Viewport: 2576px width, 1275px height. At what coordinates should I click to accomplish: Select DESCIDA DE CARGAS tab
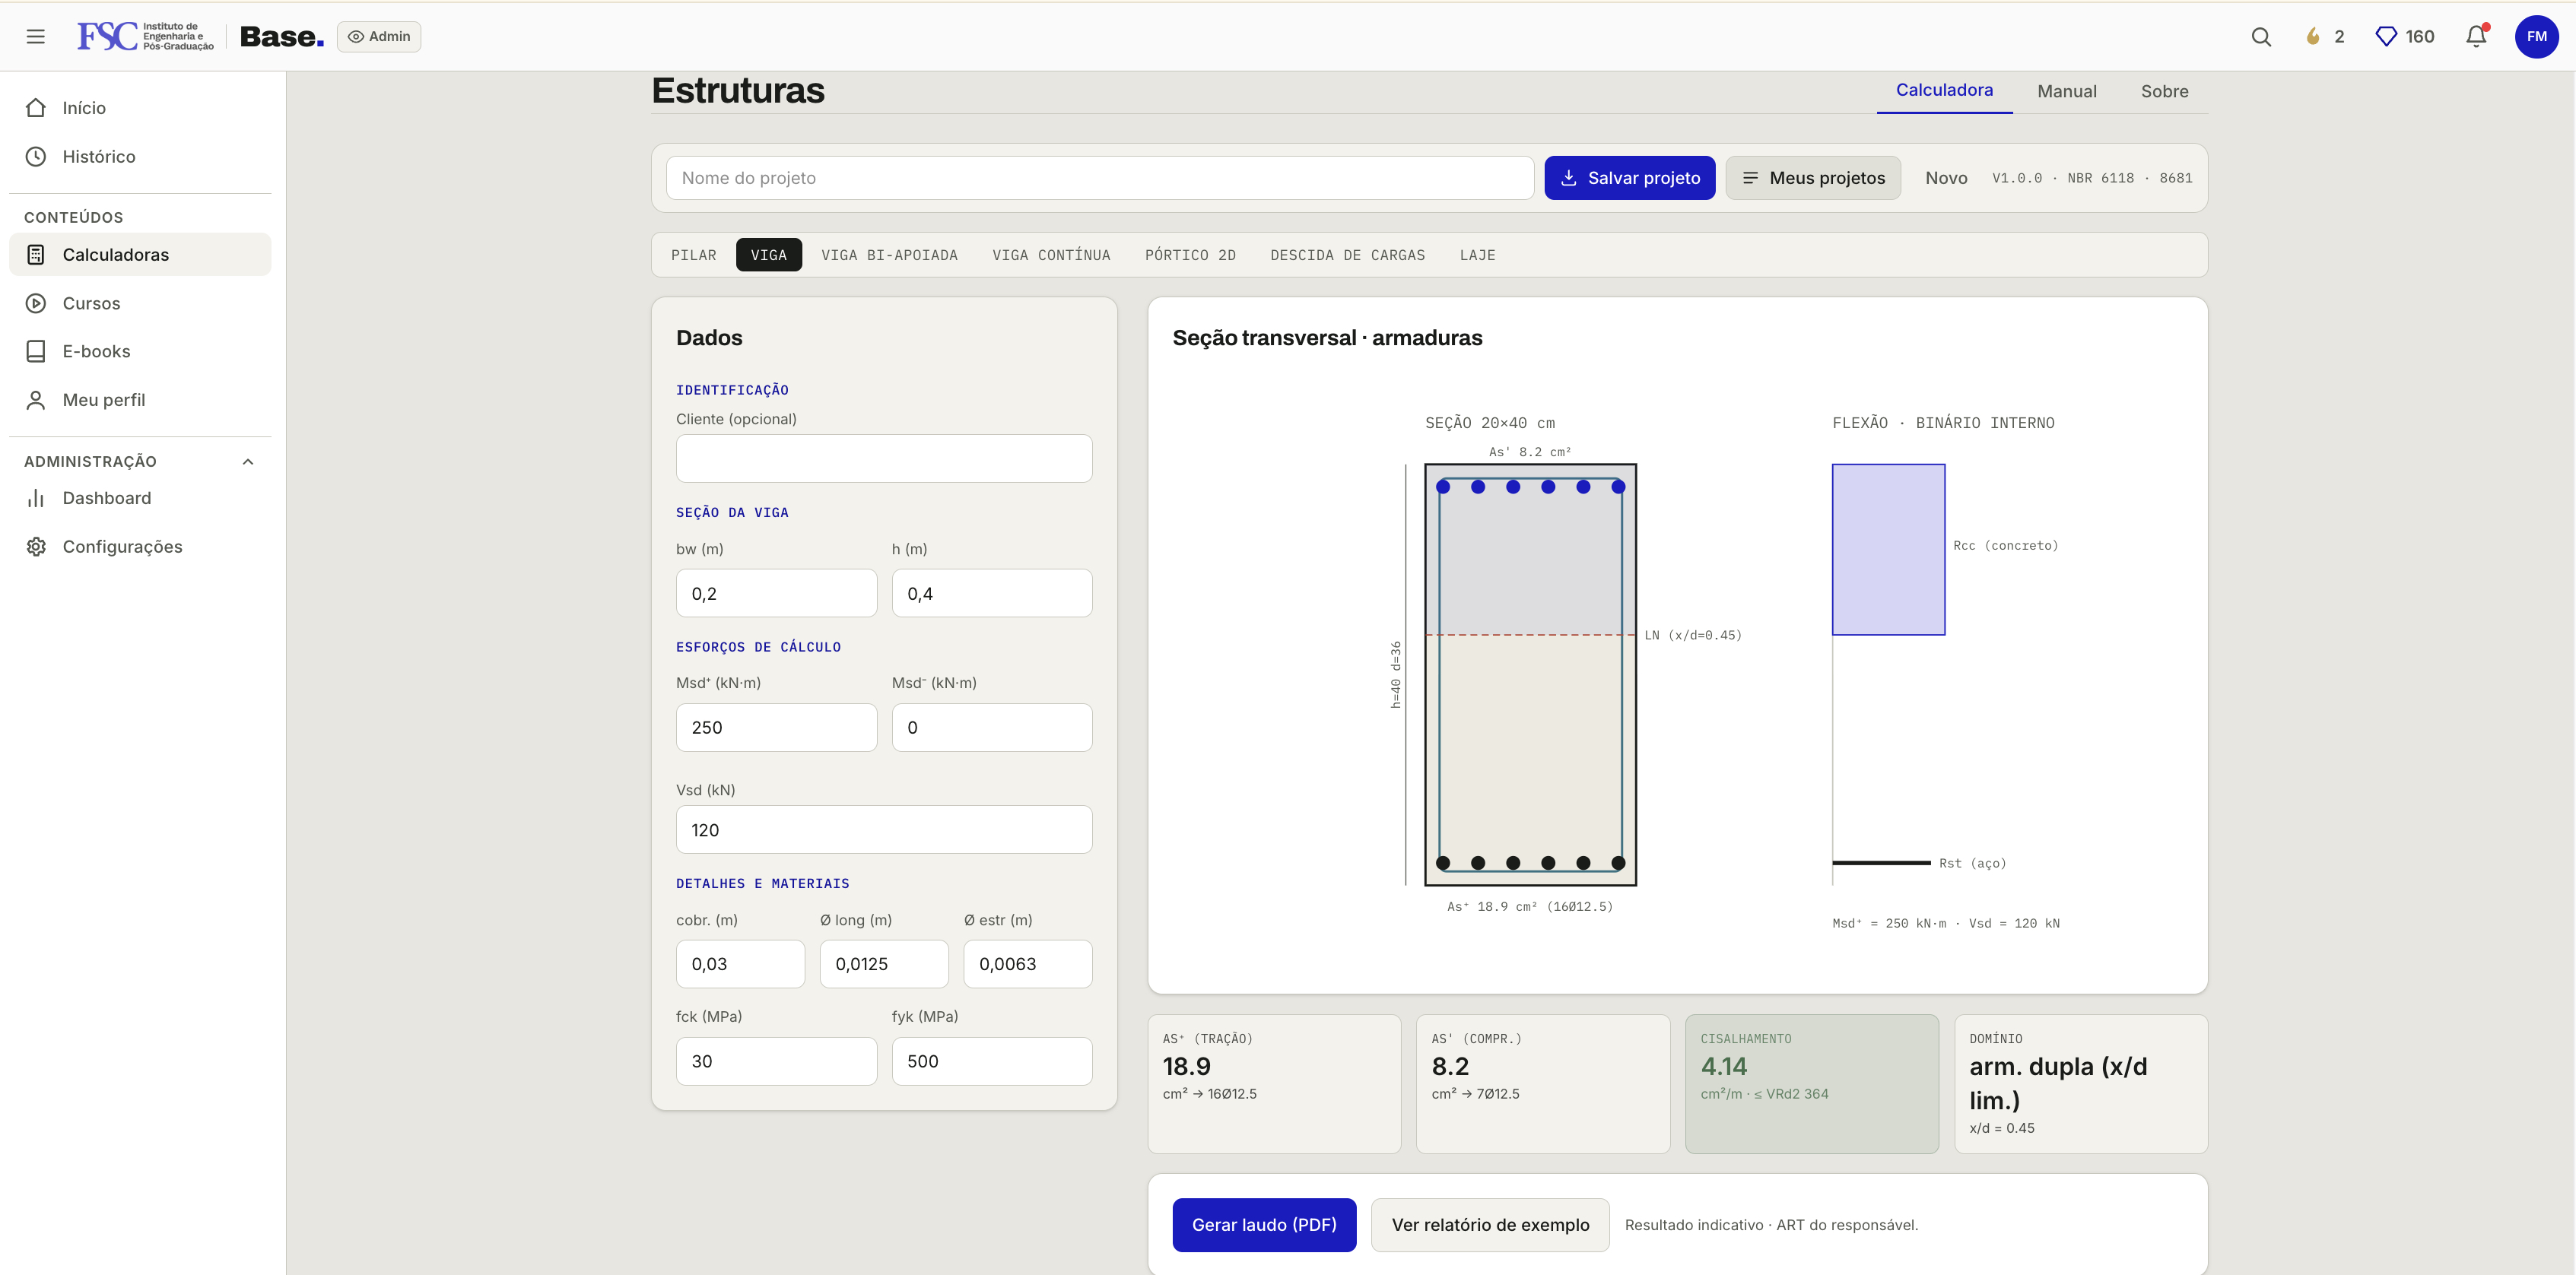coord(1347,255)
